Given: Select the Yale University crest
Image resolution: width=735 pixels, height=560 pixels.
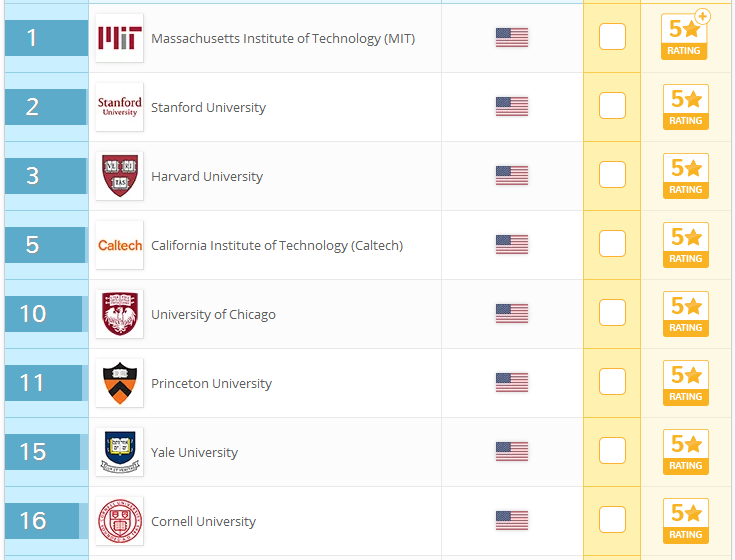Looking at the screenshot, I should pos(120,452).
